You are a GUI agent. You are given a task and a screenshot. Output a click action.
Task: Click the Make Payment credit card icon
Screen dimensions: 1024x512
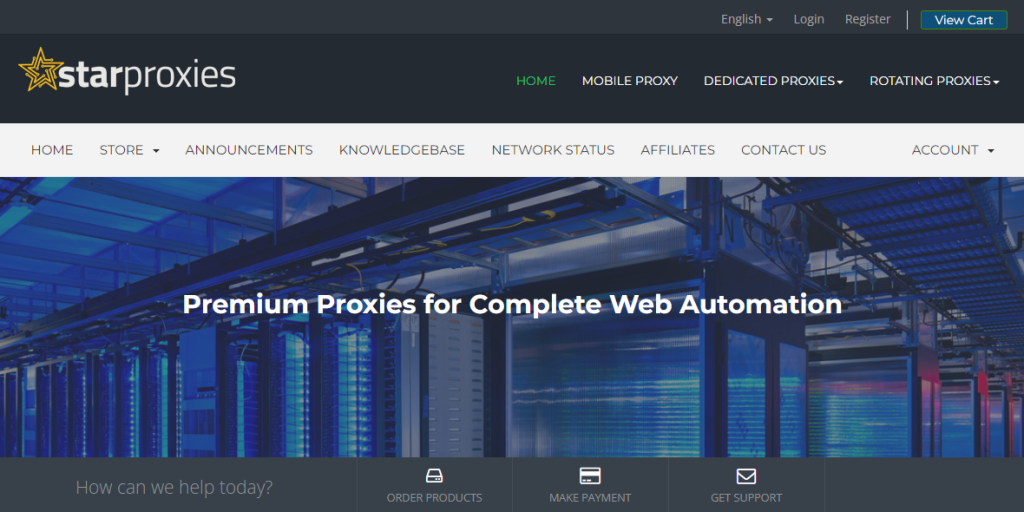pos(590,476)
